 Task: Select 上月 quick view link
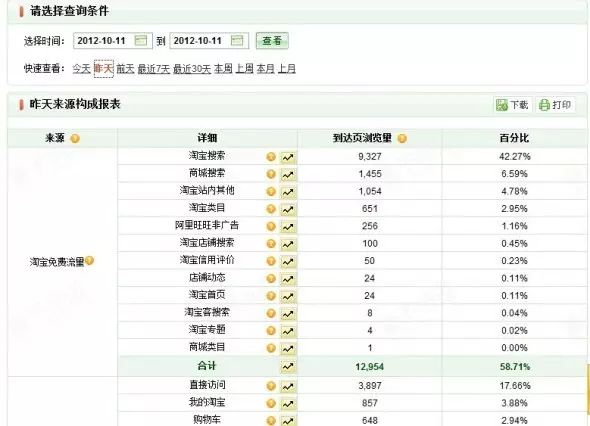point(287,68)
